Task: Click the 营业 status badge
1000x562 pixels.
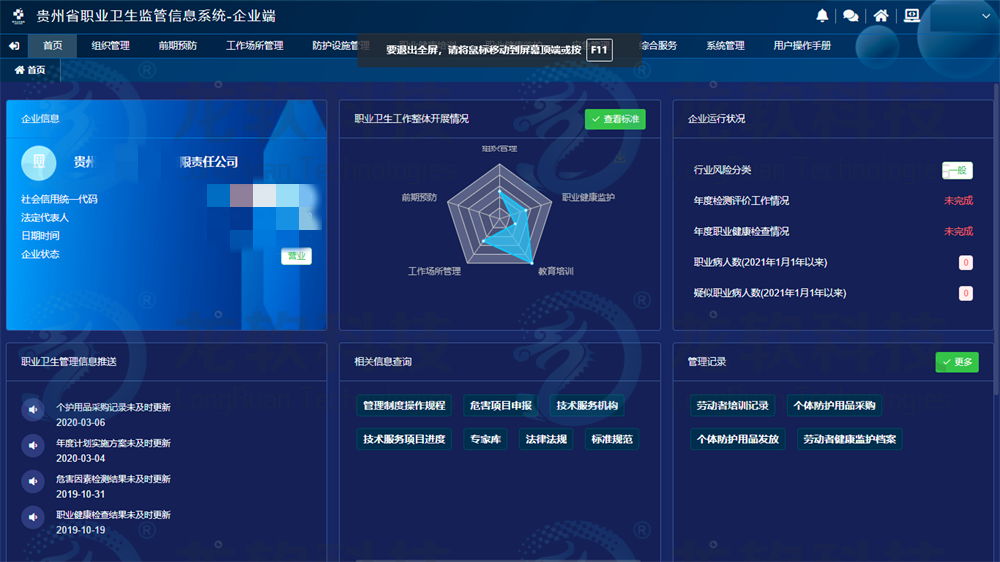Action: pos(296,257)
